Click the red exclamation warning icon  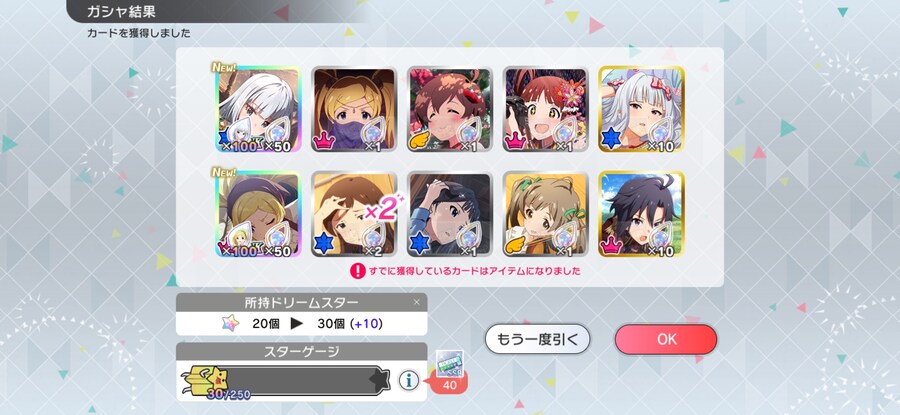(358, 270)
